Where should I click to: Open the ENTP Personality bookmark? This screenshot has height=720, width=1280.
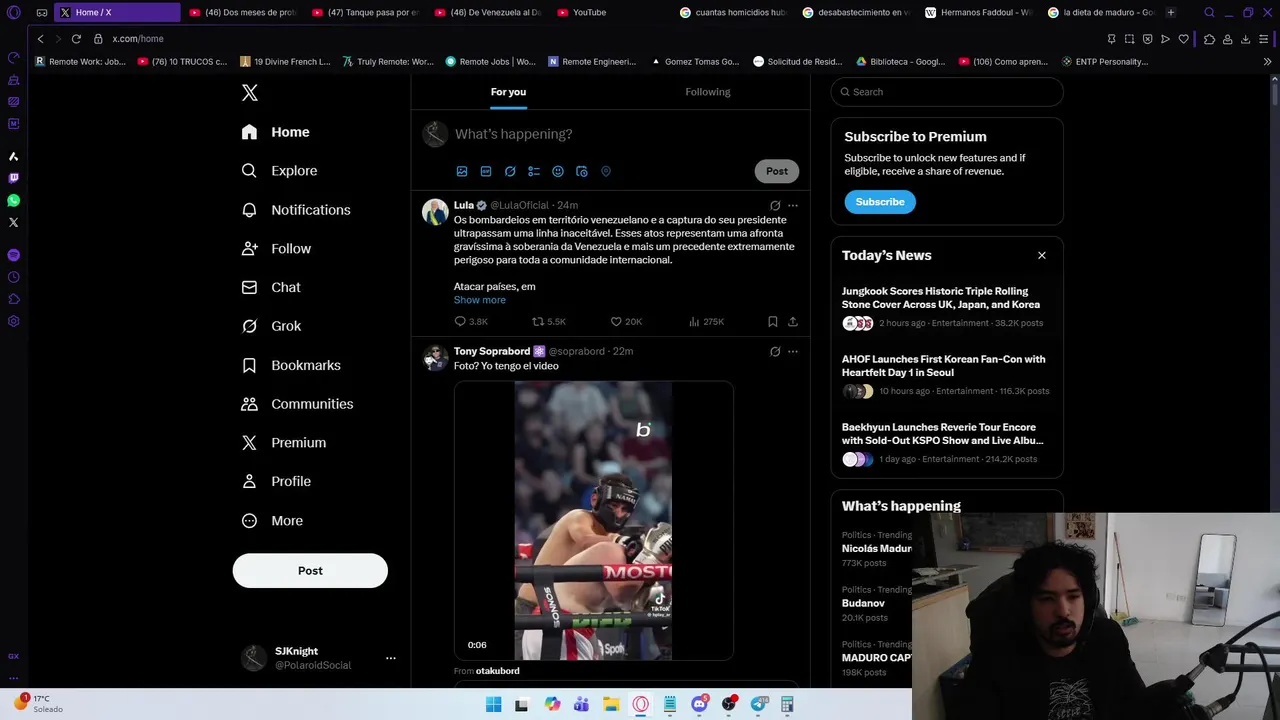coord(1104,62)
